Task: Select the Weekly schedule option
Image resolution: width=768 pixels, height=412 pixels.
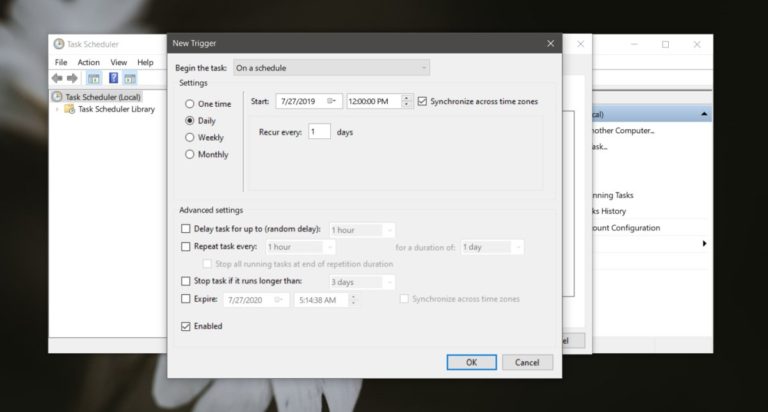Action: pos(190,137)
